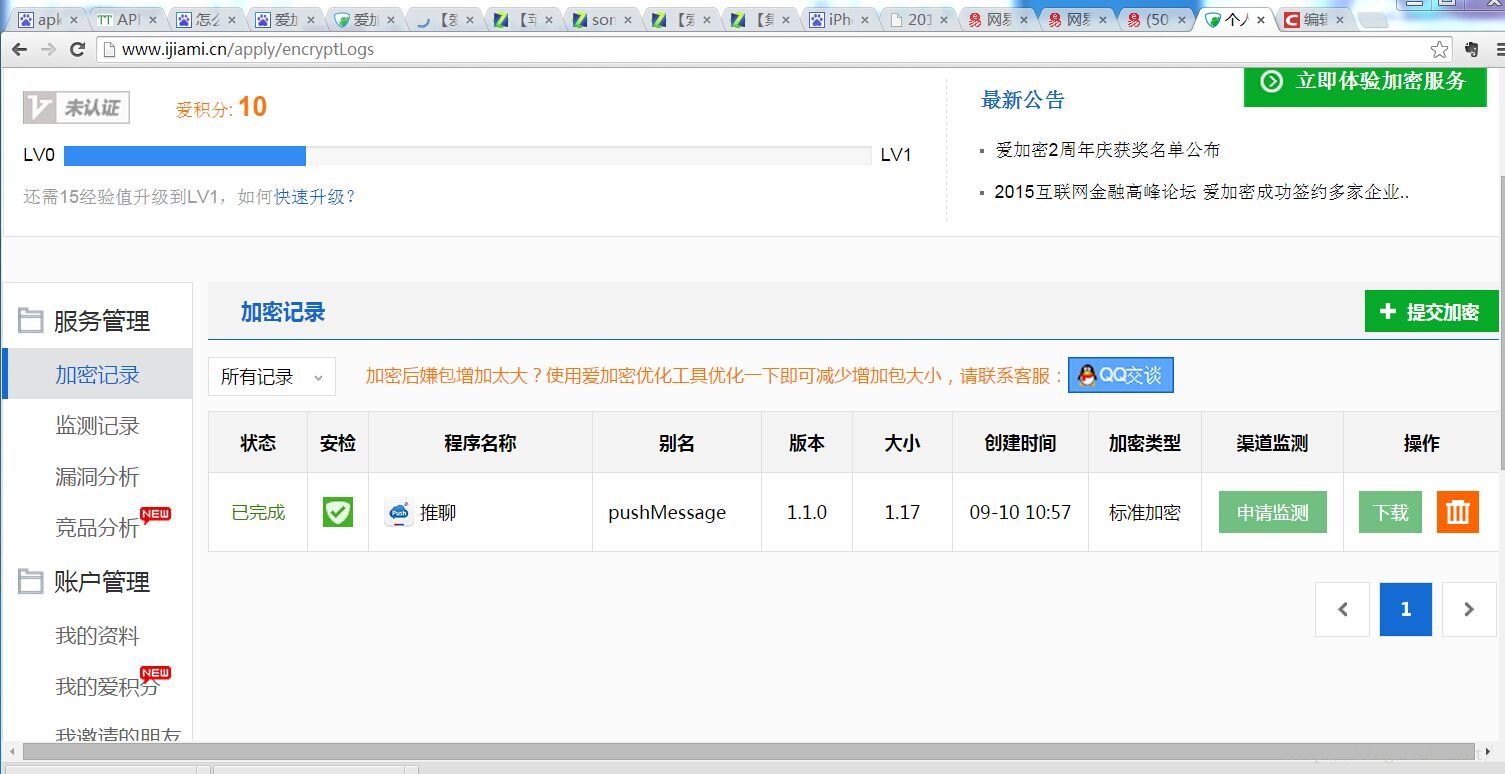Select 加密记录 in the sidebar
The height and width of the screenshot is (774, 1505).
tap(97, 375)
